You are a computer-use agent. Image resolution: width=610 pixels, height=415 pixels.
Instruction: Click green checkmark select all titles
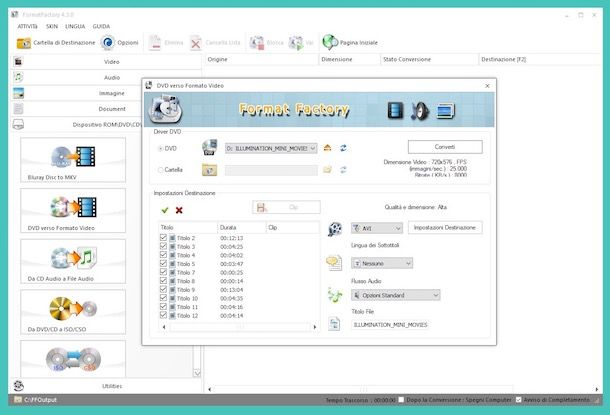(x=165, y=210)
